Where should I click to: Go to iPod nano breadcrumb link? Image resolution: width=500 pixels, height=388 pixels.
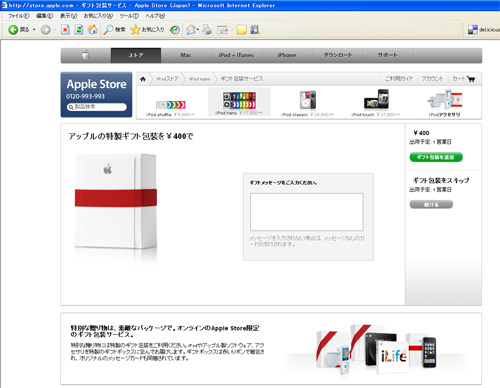200,79
